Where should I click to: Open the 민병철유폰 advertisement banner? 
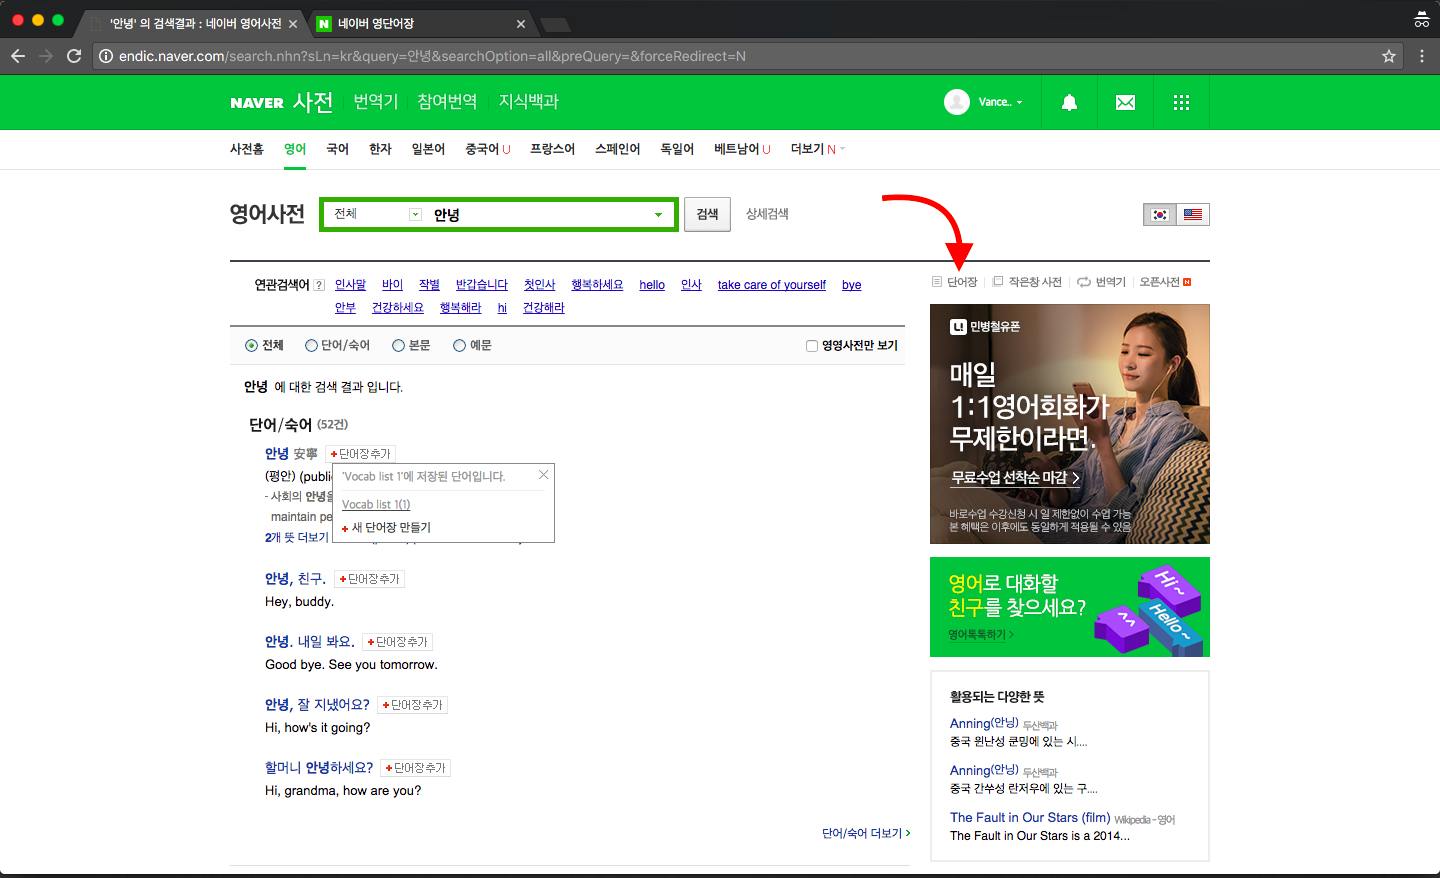1070,424
